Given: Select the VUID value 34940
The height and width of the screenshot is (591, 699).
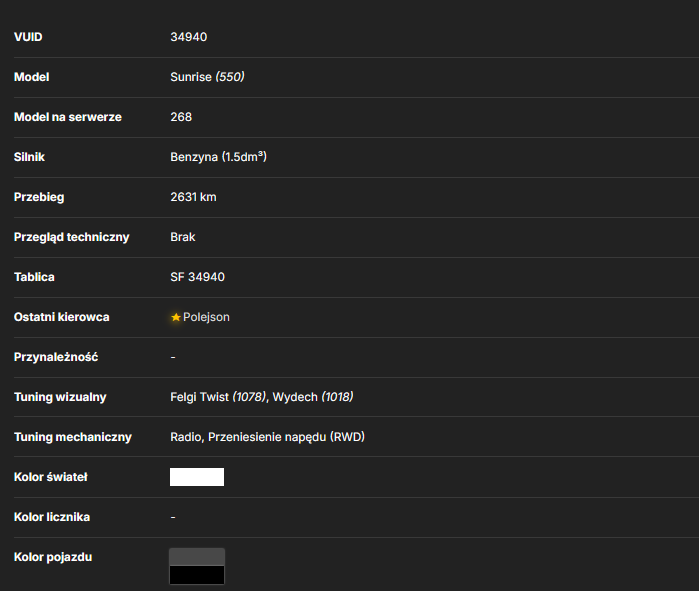Looking at the screenshot, I should 189,37.
